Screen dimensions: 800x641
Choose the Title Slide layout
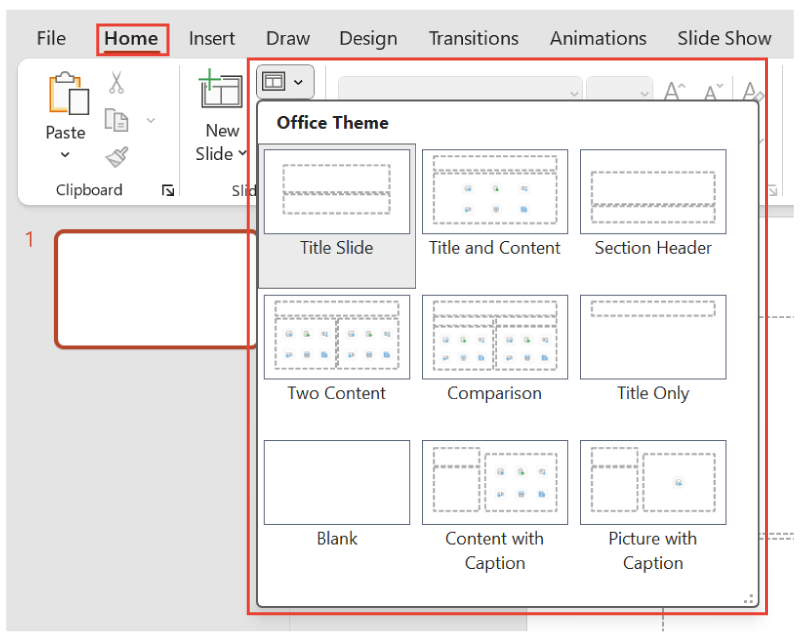pos(337,192)
